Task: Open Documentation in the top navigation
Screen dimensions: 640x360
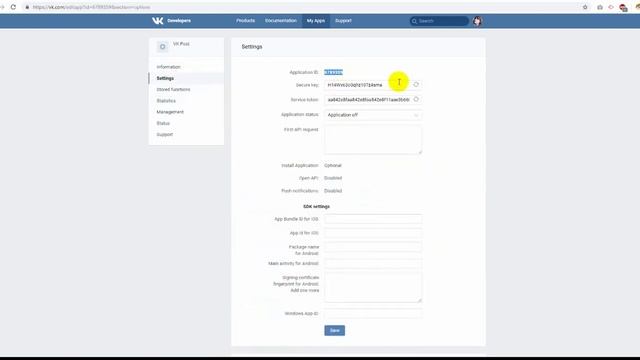Action: coord(281,20)
